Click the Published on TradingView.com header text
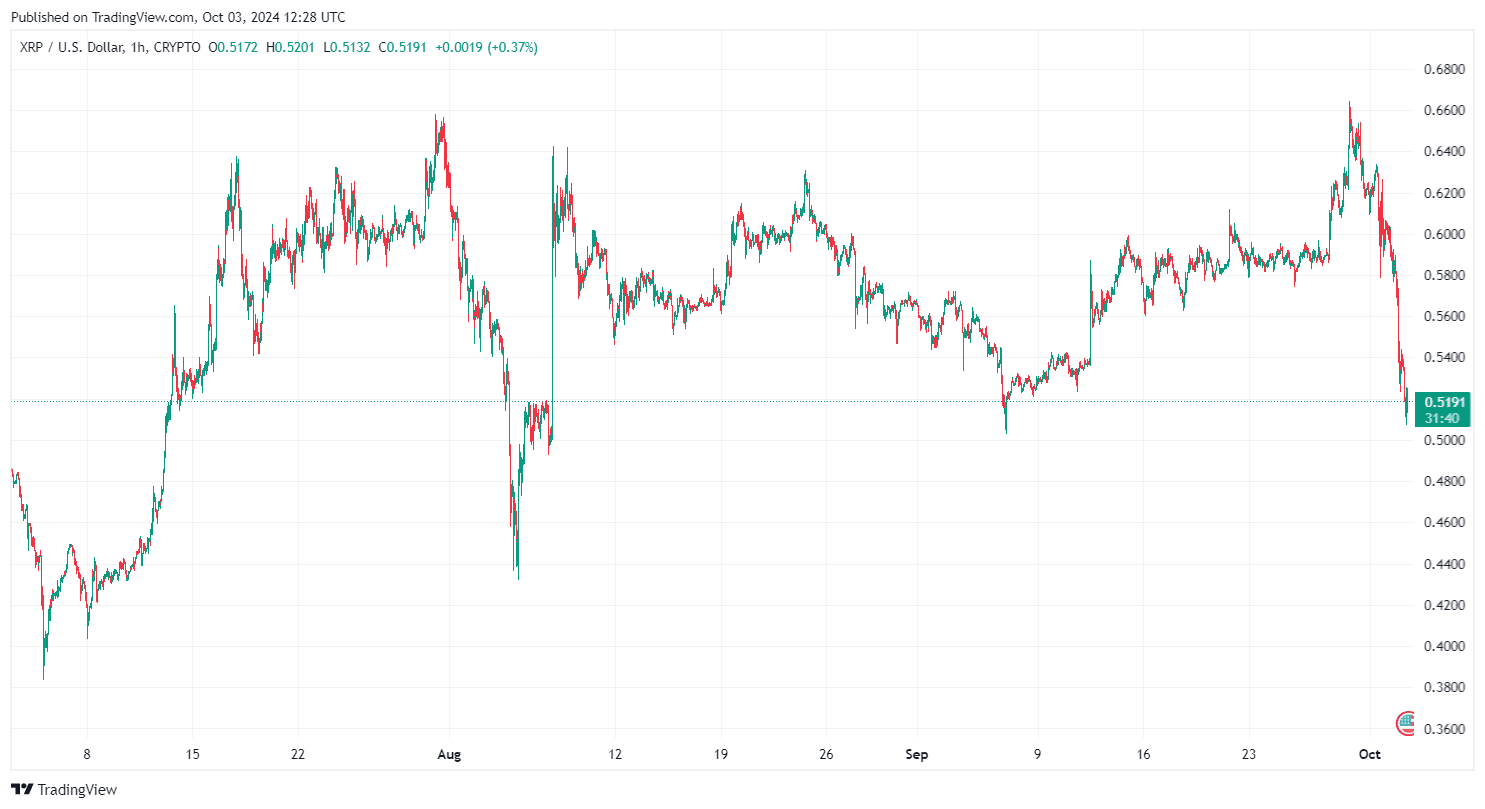The width and height of the screenshot is (1485, 809). (179, 17)
